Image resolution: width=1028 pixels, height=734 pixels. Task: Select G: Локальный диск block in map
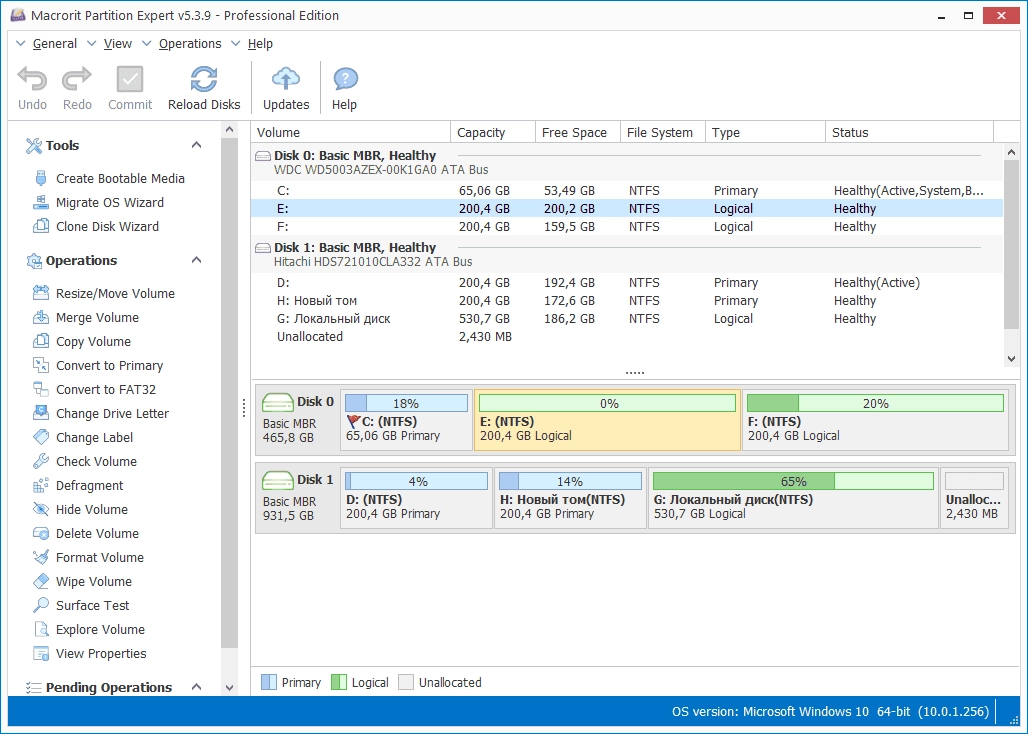click(793, 498)
